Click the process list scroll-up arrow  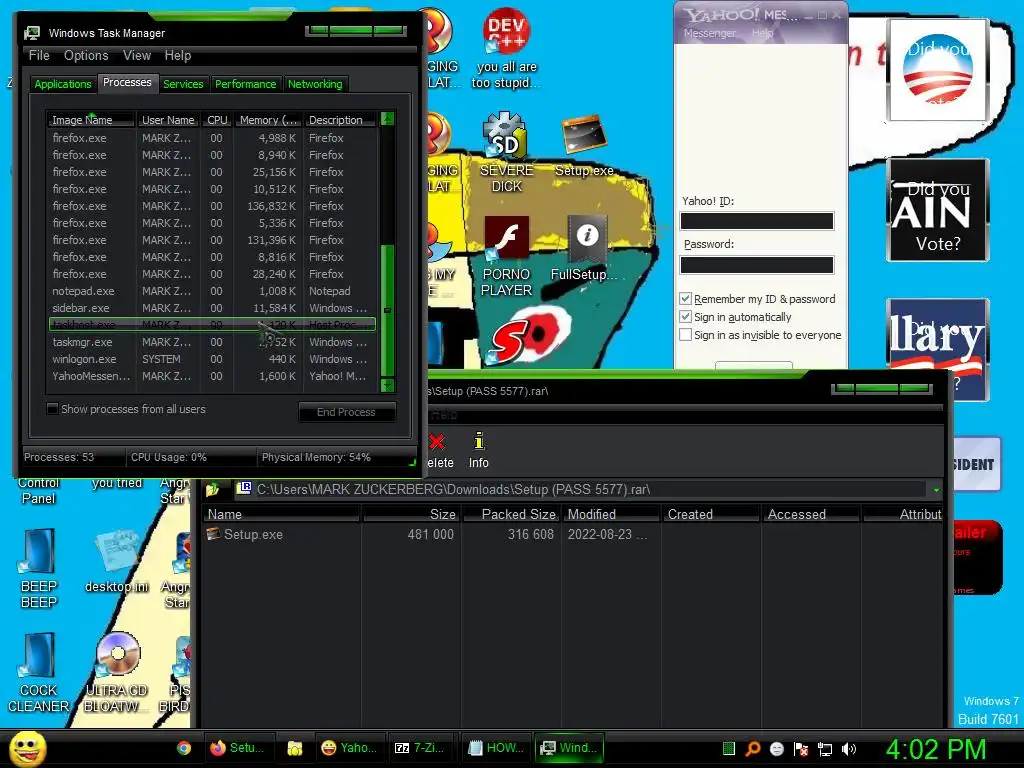click(x=387, y=119)
